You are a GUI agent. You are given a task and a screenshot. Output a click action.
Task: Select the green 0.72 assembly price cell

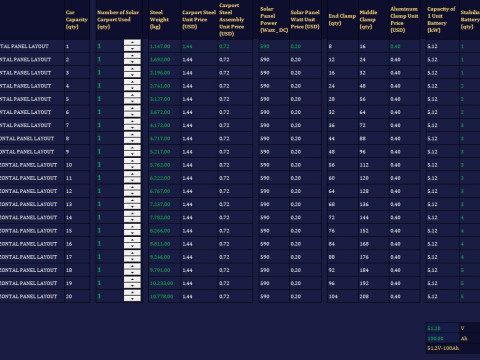coord(235,46)
